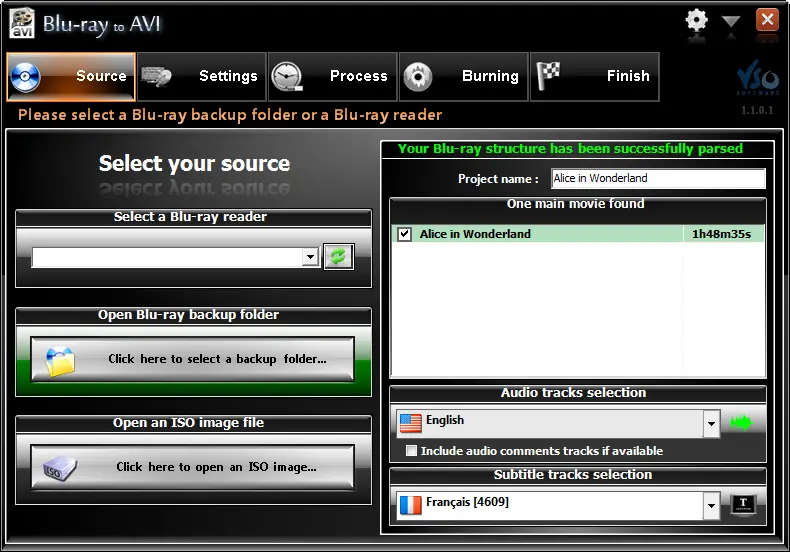
Task: Edit the Project name field
Action: coord(658,178)
